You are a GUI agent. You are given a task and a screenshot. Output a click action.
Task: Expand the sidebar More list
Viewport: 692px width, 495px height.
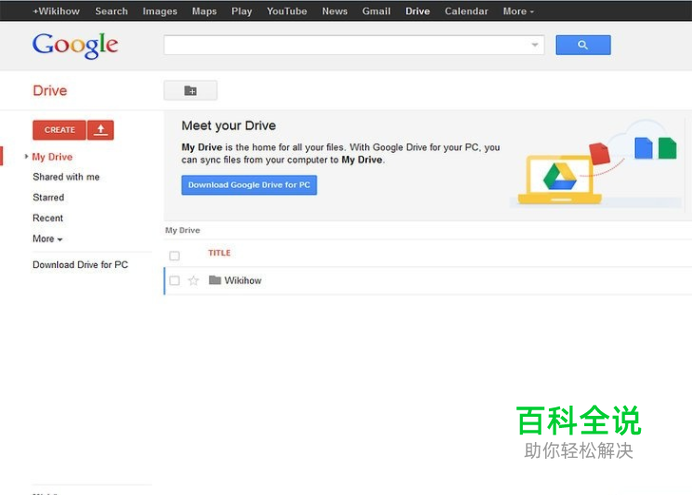point(48,239)
